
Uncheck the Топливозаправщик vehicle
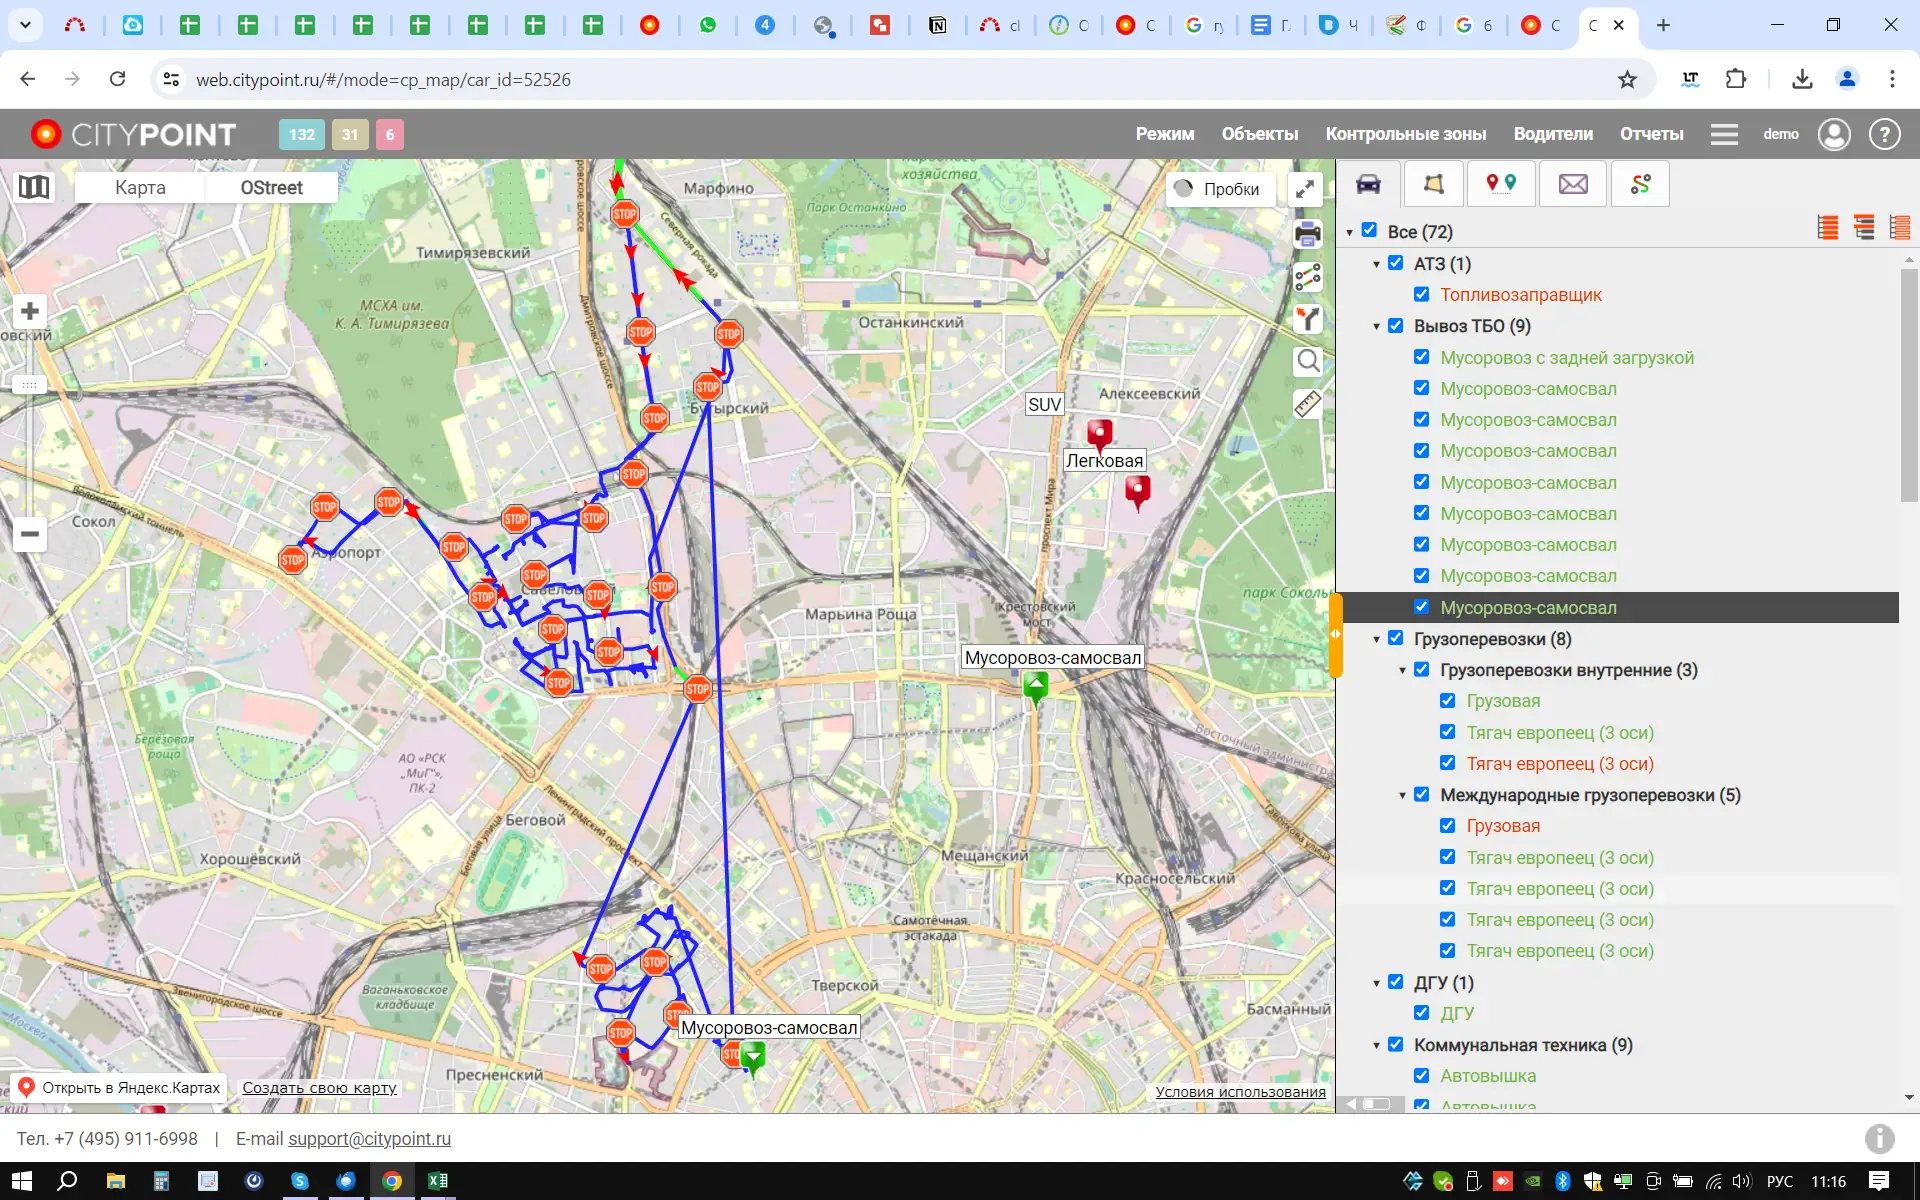1422,294
